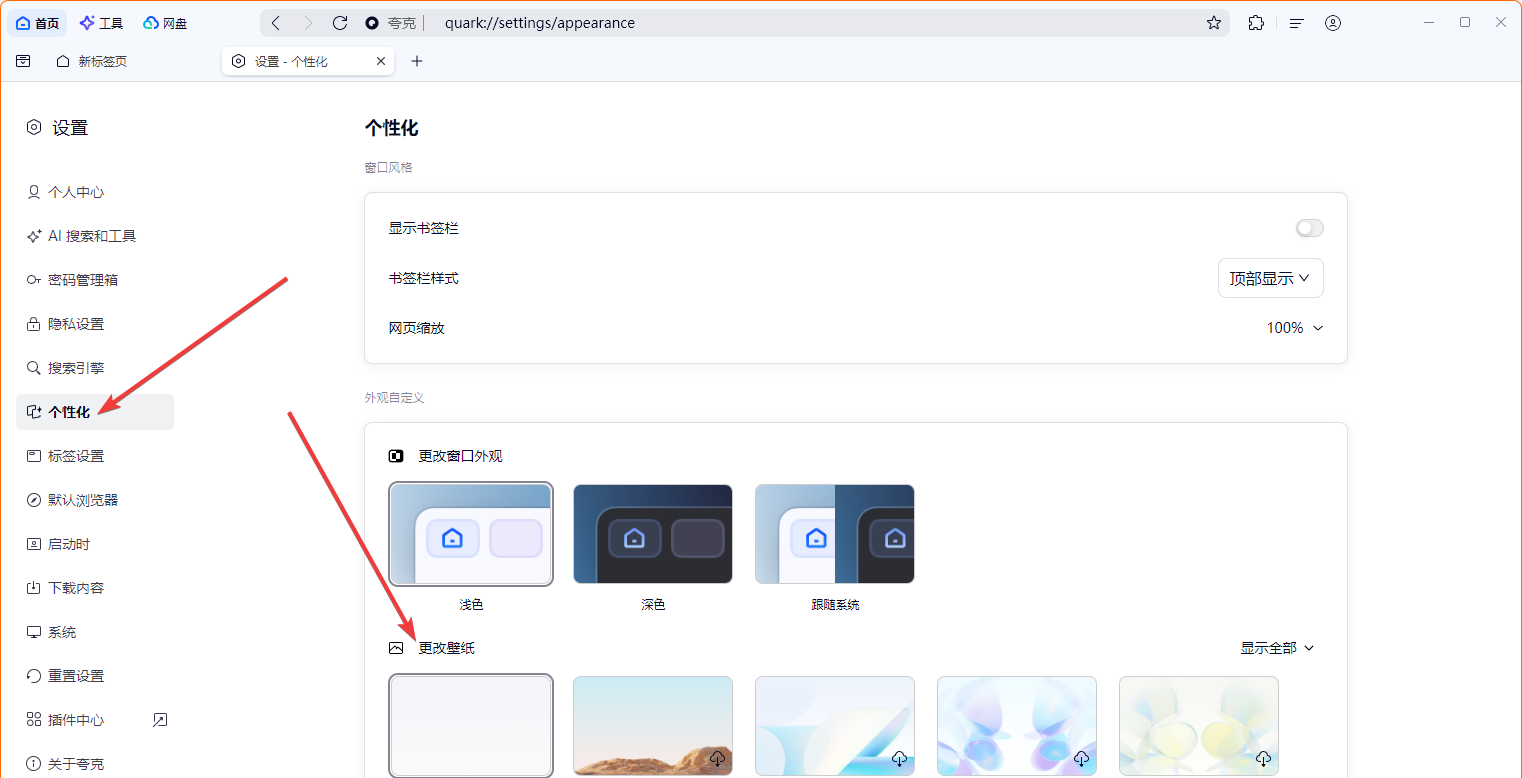1522x778 pixels.
Task: Click the 更改壁纸 picture icon
Action: click(x=396, y=648)
